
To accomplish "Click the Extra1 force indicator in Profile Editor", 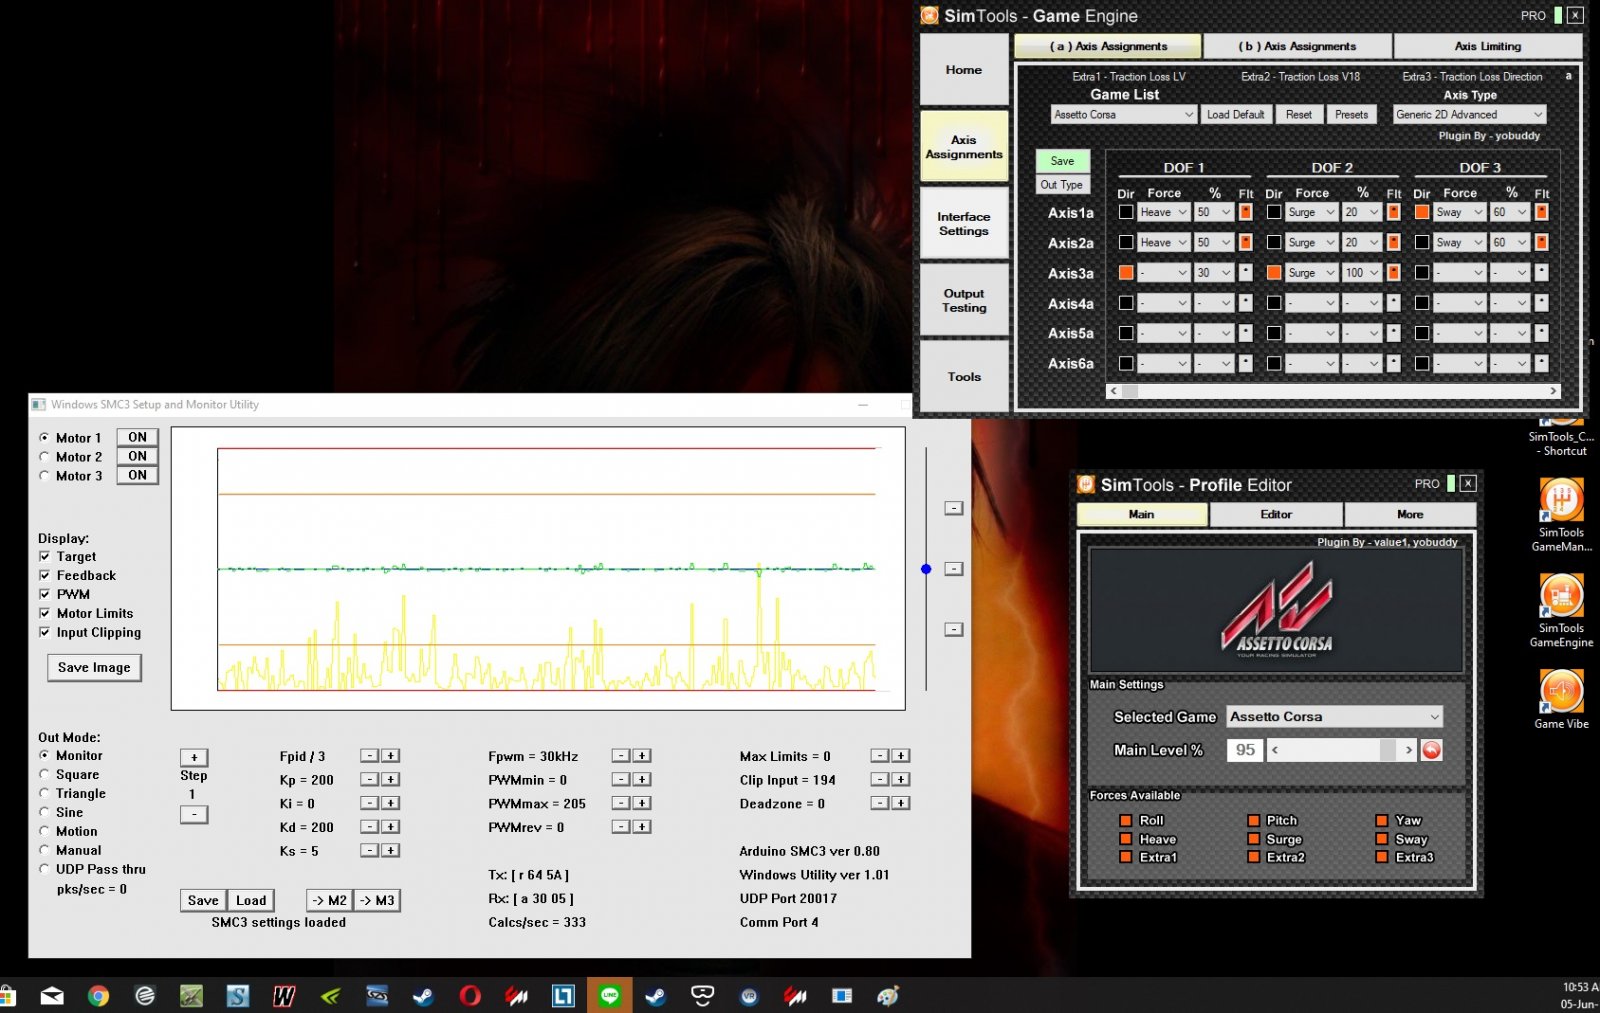I will coord(1126,857).
